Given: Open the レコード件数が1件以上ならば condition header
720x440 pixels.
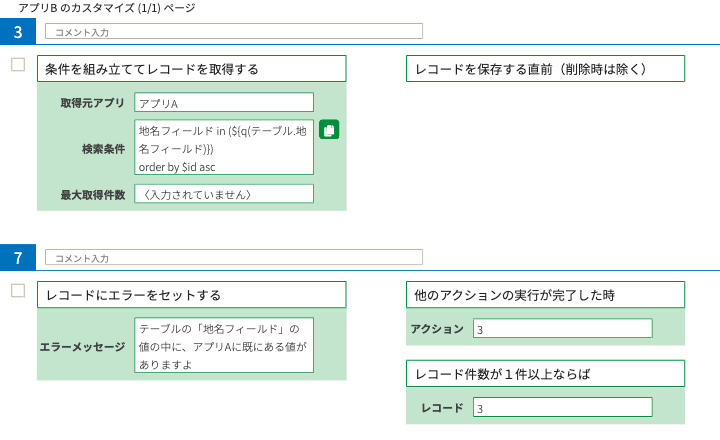Looking at the screenshot, I should coord(545,373).
